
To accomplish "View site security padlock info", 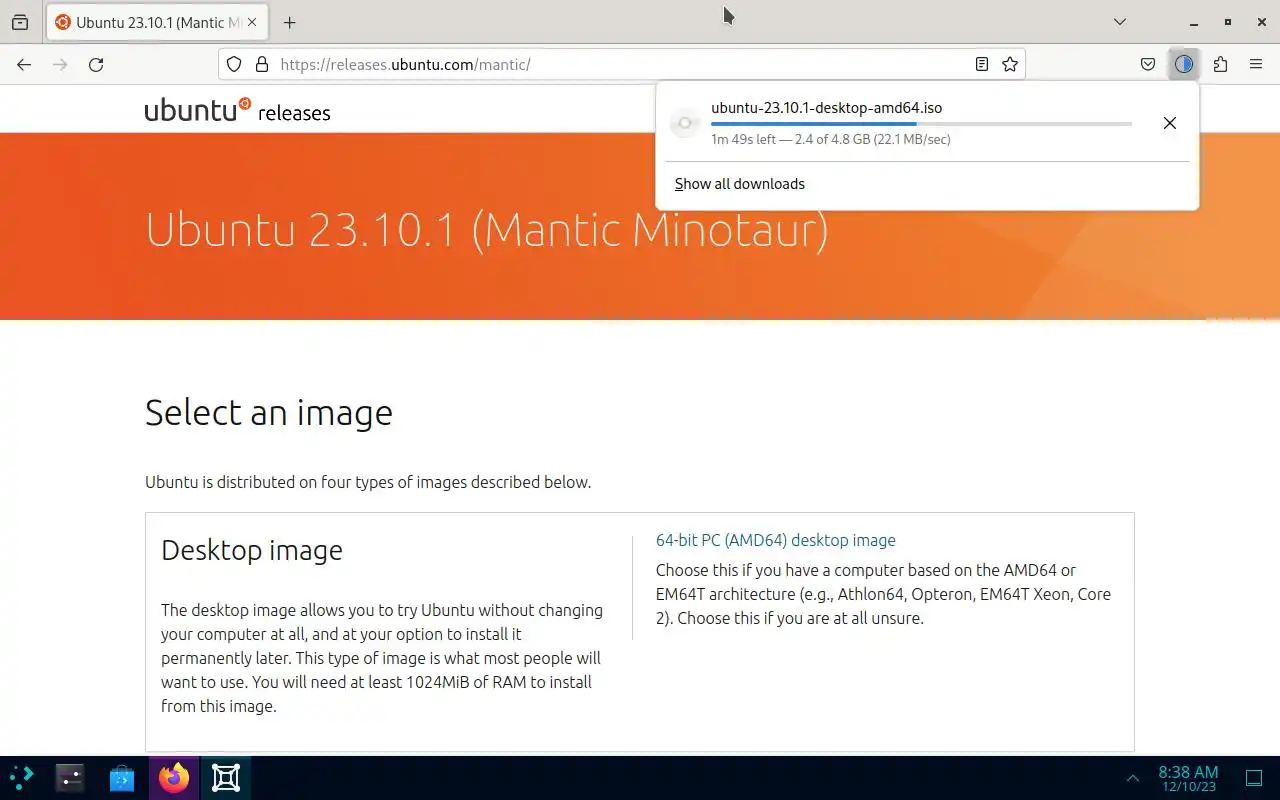I will 262,64.
